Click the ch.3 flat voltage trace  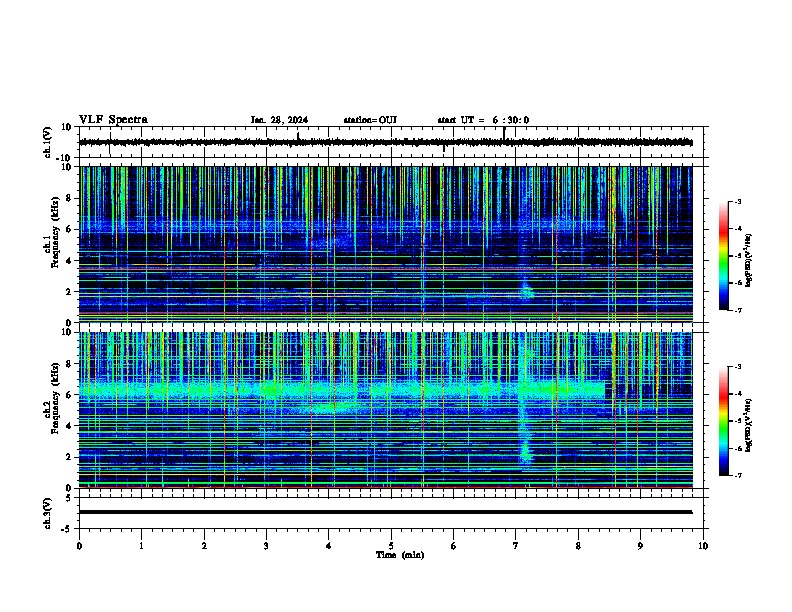[x=385, y=512]
